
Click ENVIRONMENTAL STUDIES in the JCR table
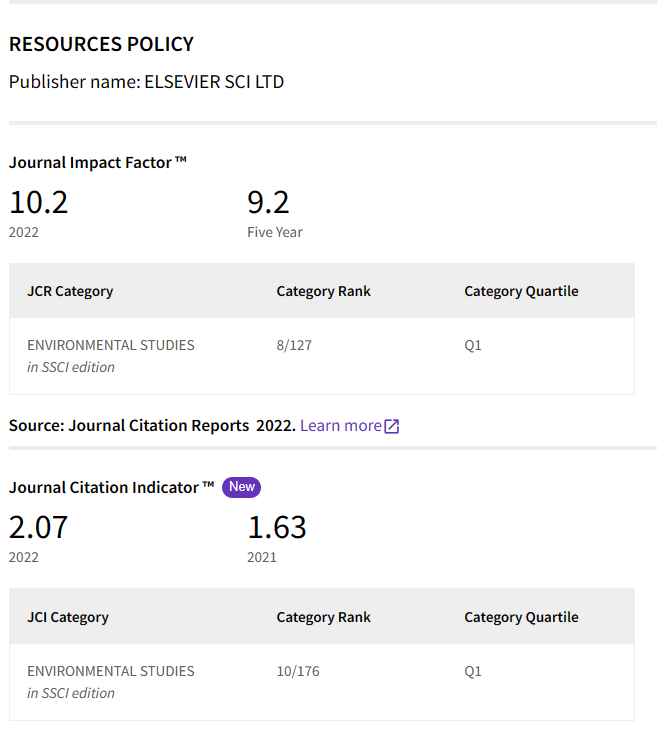coord(111,345)
